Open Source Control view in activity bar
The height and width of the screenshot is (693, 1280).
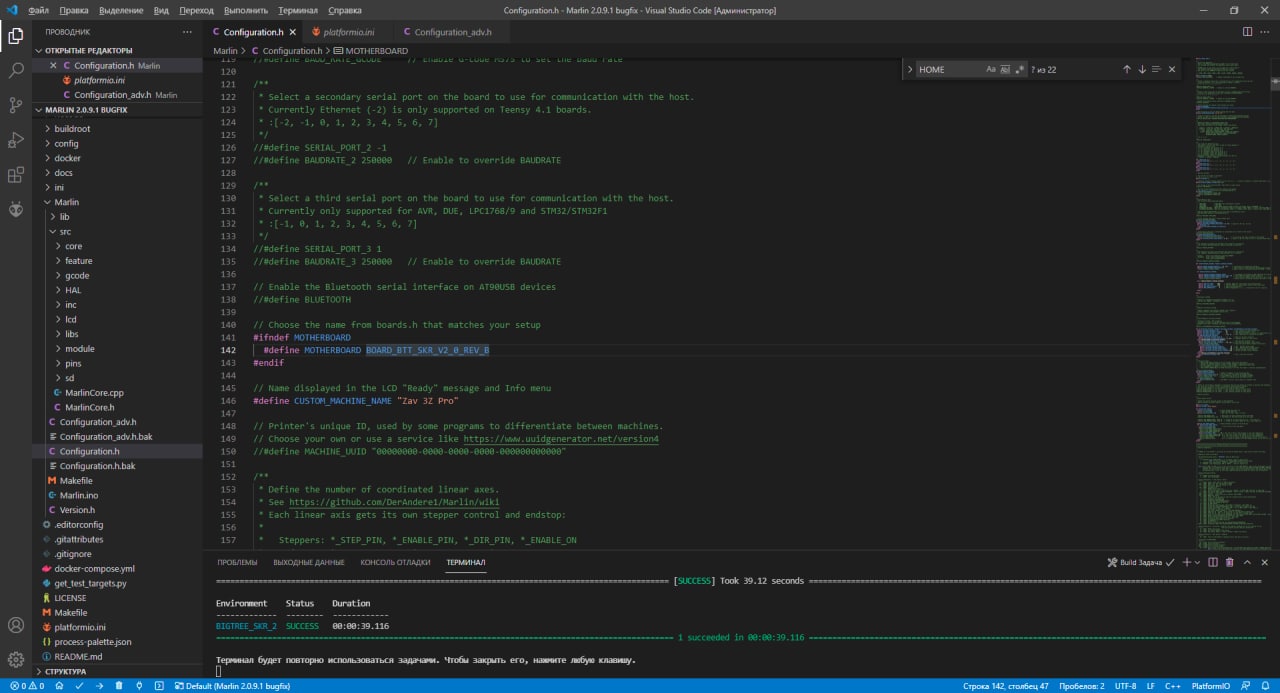pyautogui.click(x=16, y=105)
